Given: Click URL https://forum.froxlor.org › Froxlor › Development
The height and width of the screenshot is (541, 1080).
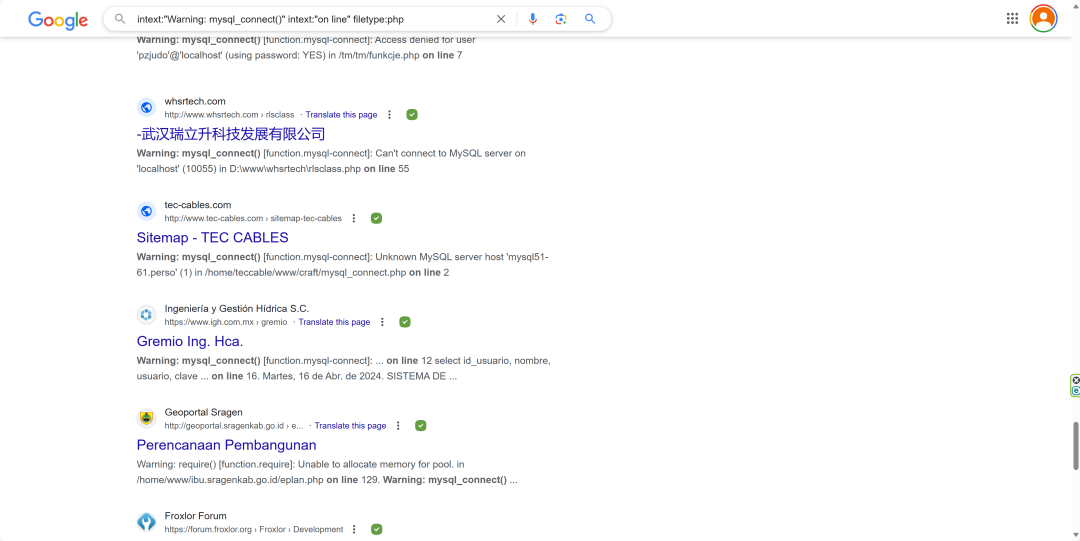Looking at the screenshot, I should point(253,529).
